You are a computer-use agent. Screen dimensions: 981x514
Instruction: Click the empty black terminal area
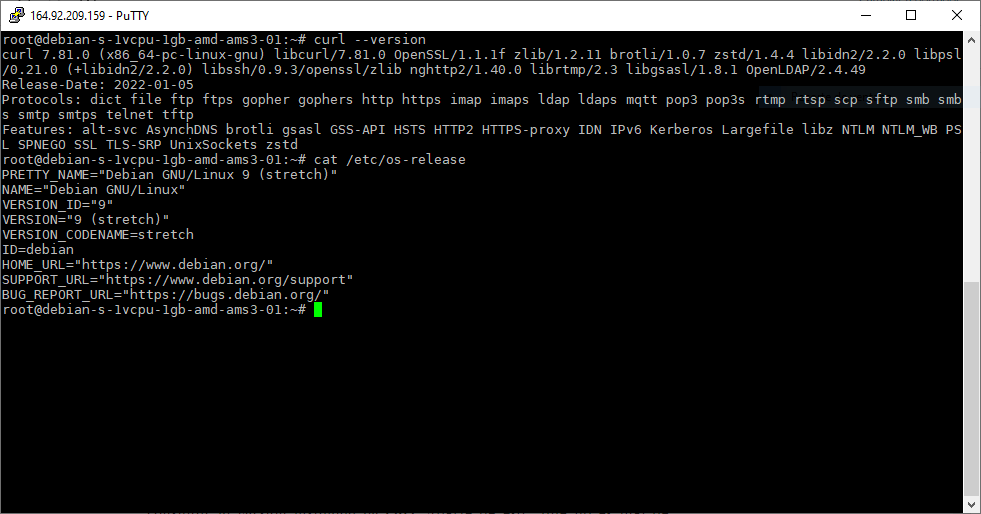pyautogui.click(x=482, y=413)
